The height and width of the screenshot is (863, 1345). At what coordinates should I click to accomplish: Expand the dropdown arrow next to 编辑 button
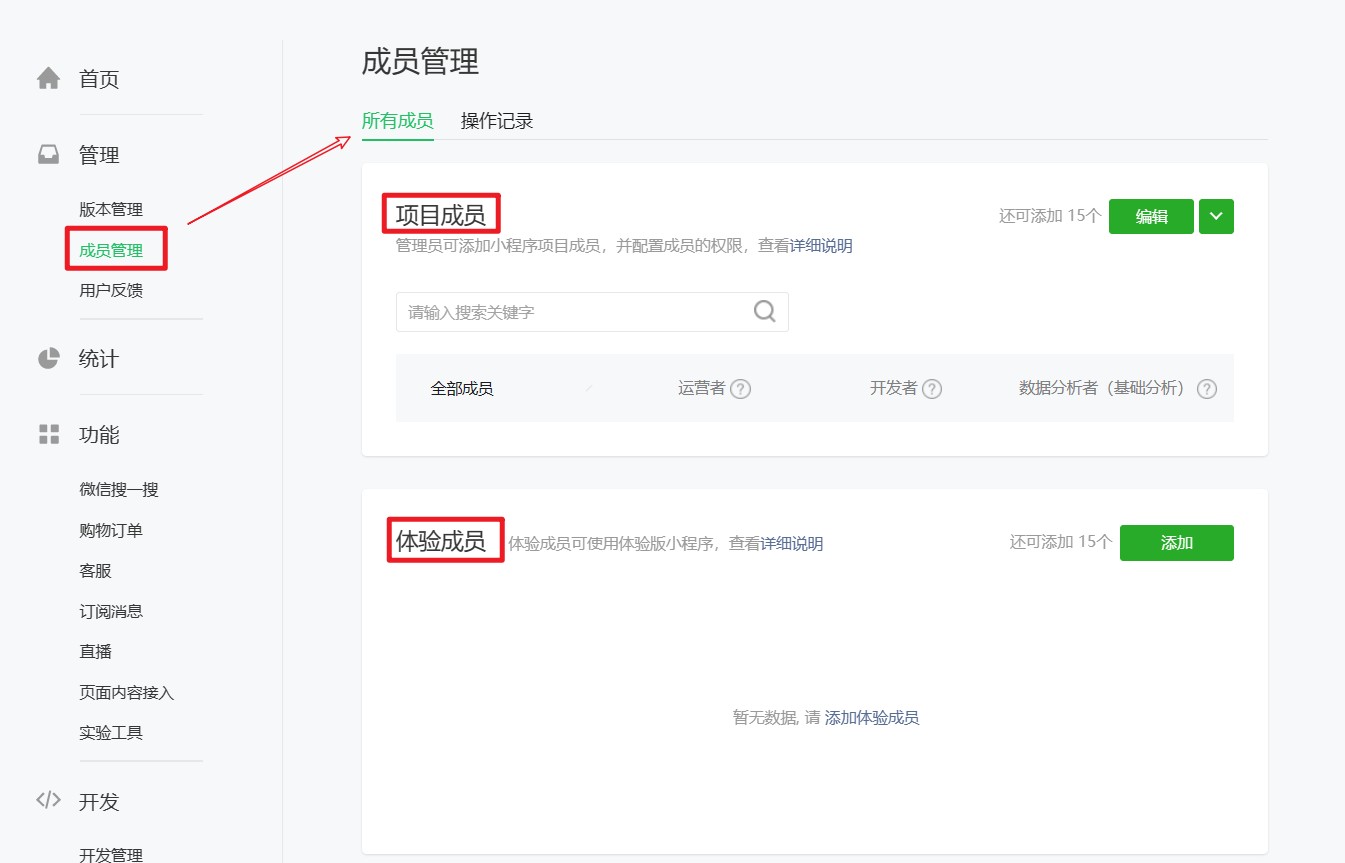[1216, 216]
